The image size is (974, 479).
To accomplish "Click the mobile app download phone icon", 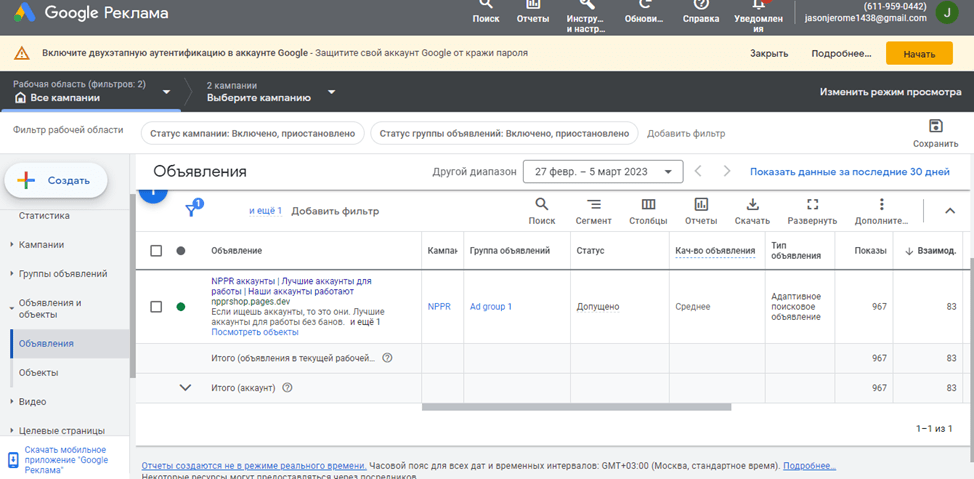I will (12, 459).
